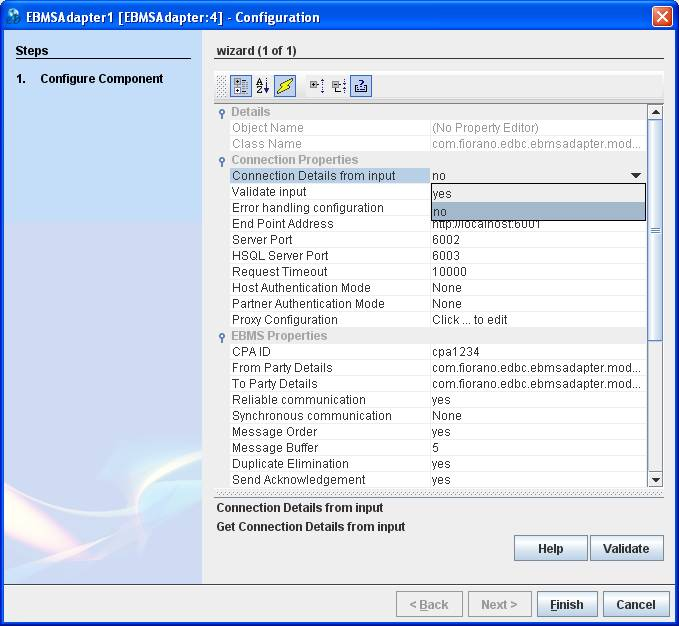Click the To Party Details value
679x626 pixels.
(x=538, y=384)
